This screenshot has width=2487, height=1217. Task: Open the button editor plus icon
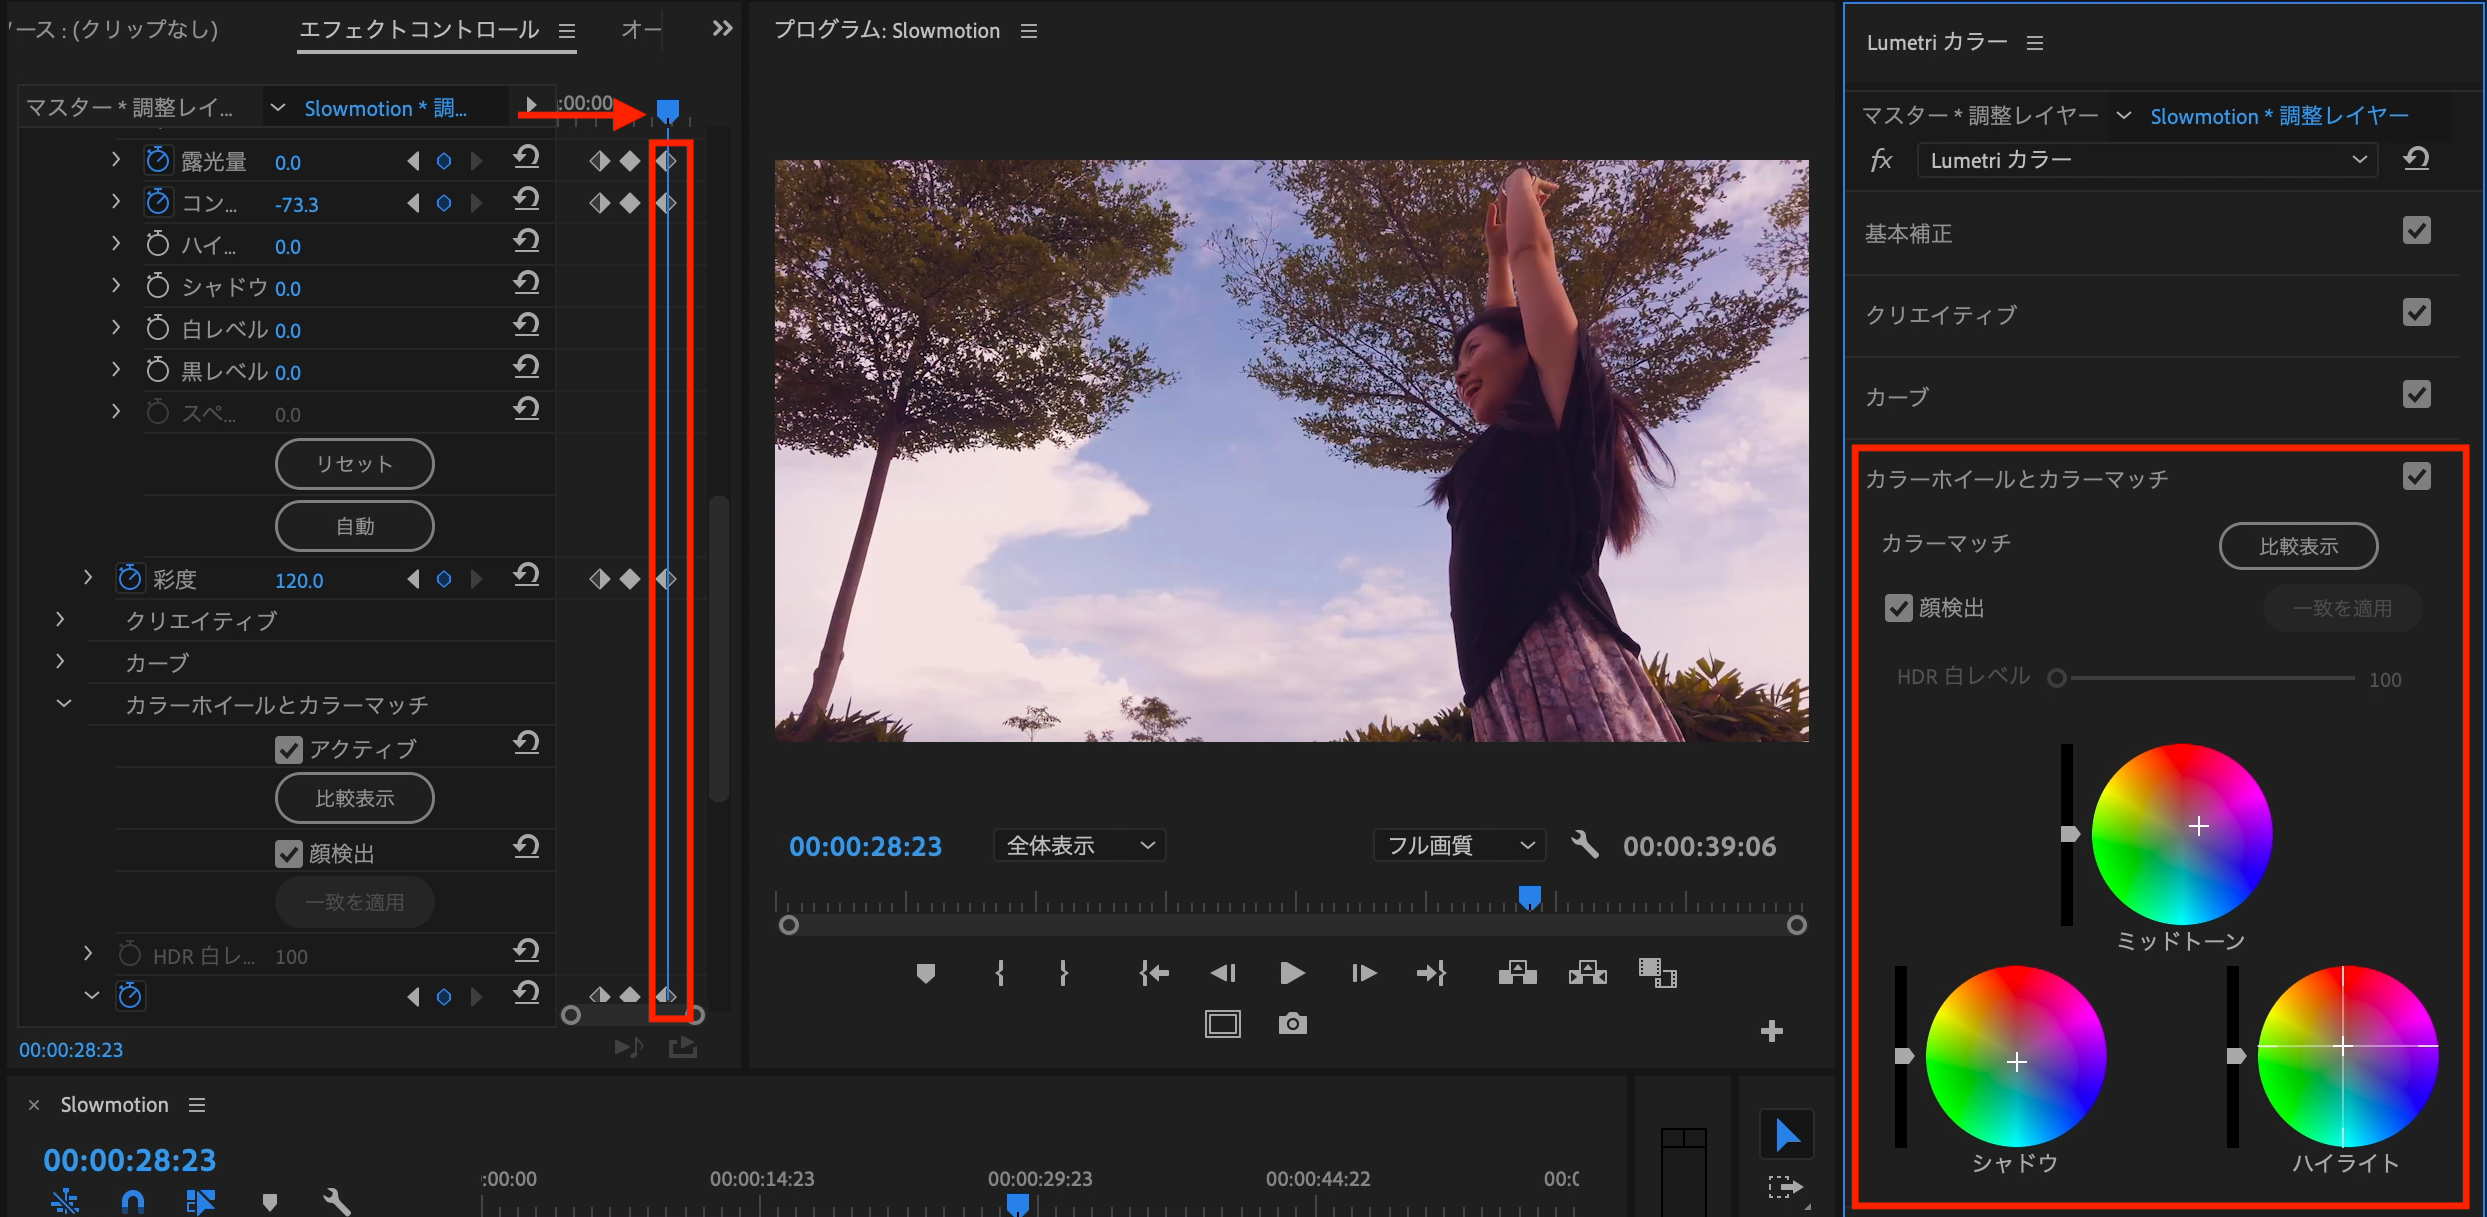tap(1771, 1031)
